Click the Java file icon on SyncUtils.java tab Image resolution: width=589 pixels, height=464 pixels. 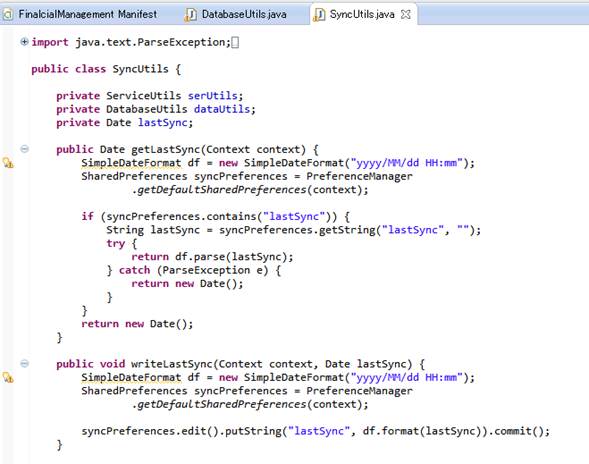coord(319,15)
